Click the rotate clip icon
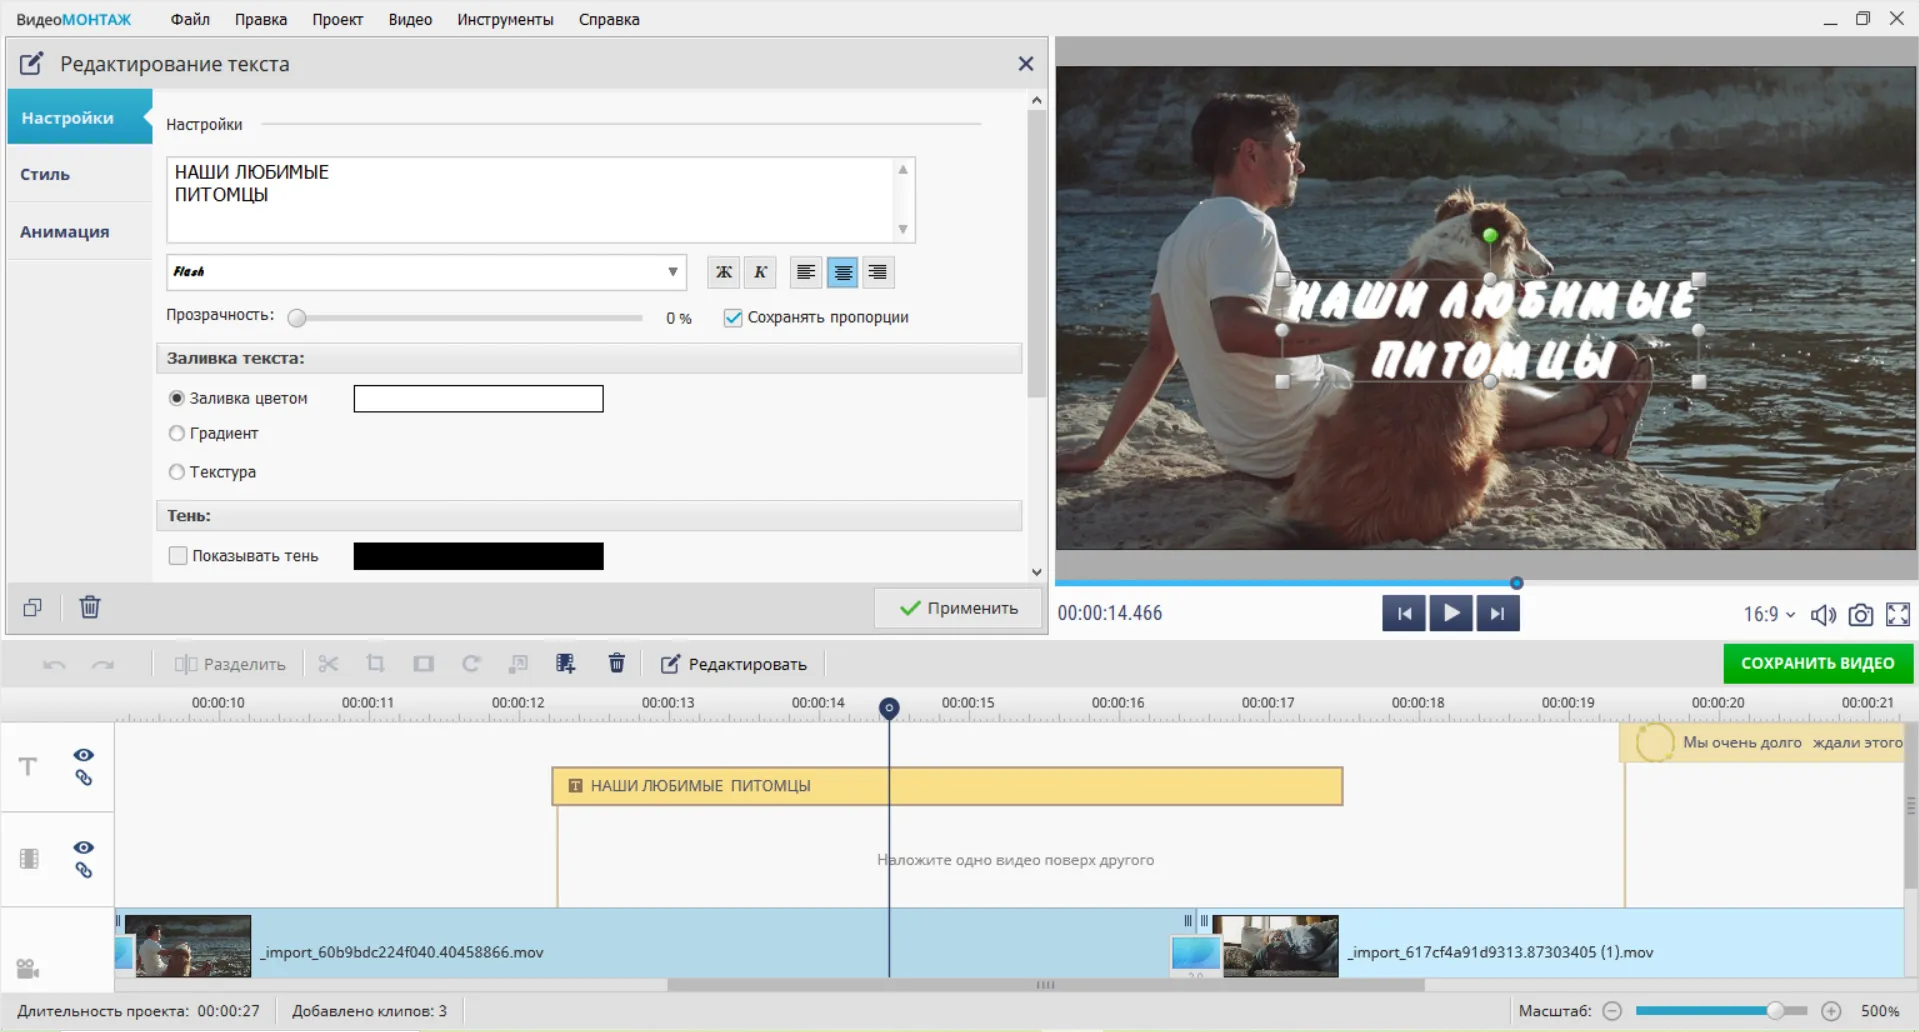The image size is (1919, 1032). point(471,664)
